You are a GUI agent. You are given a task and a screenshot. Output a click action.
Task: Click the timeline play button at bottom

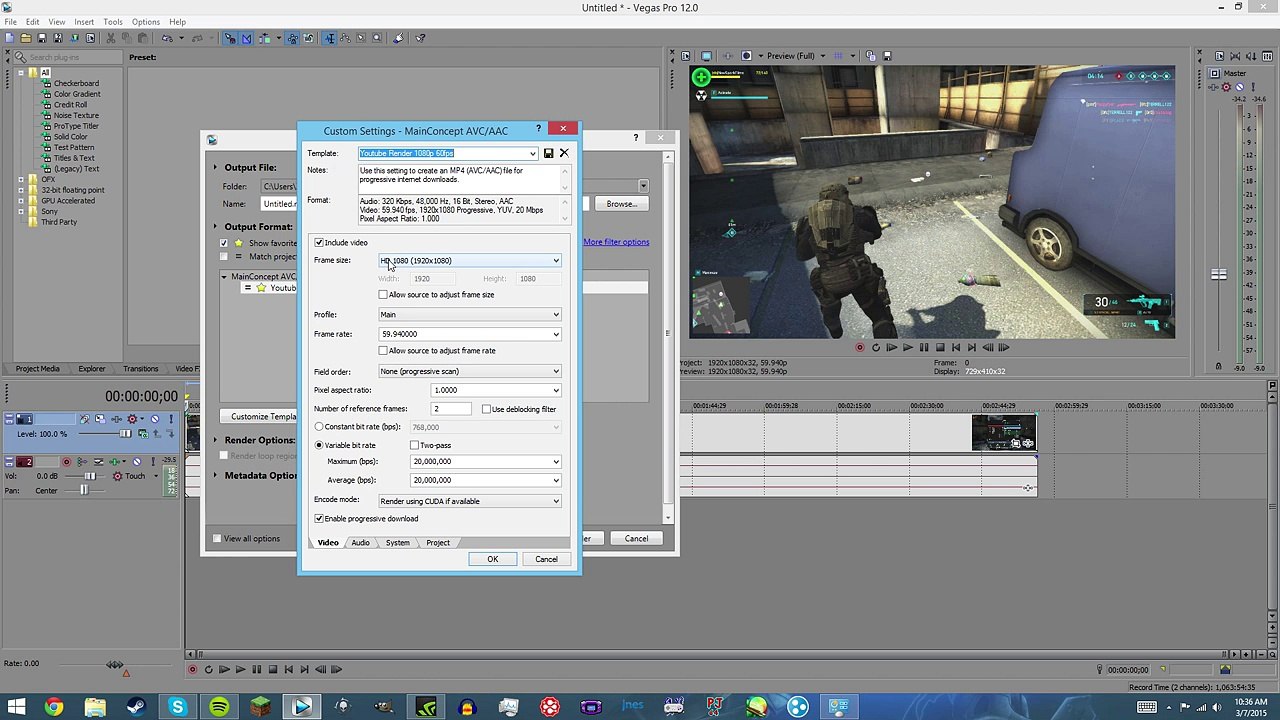click(x=240, y=669)
